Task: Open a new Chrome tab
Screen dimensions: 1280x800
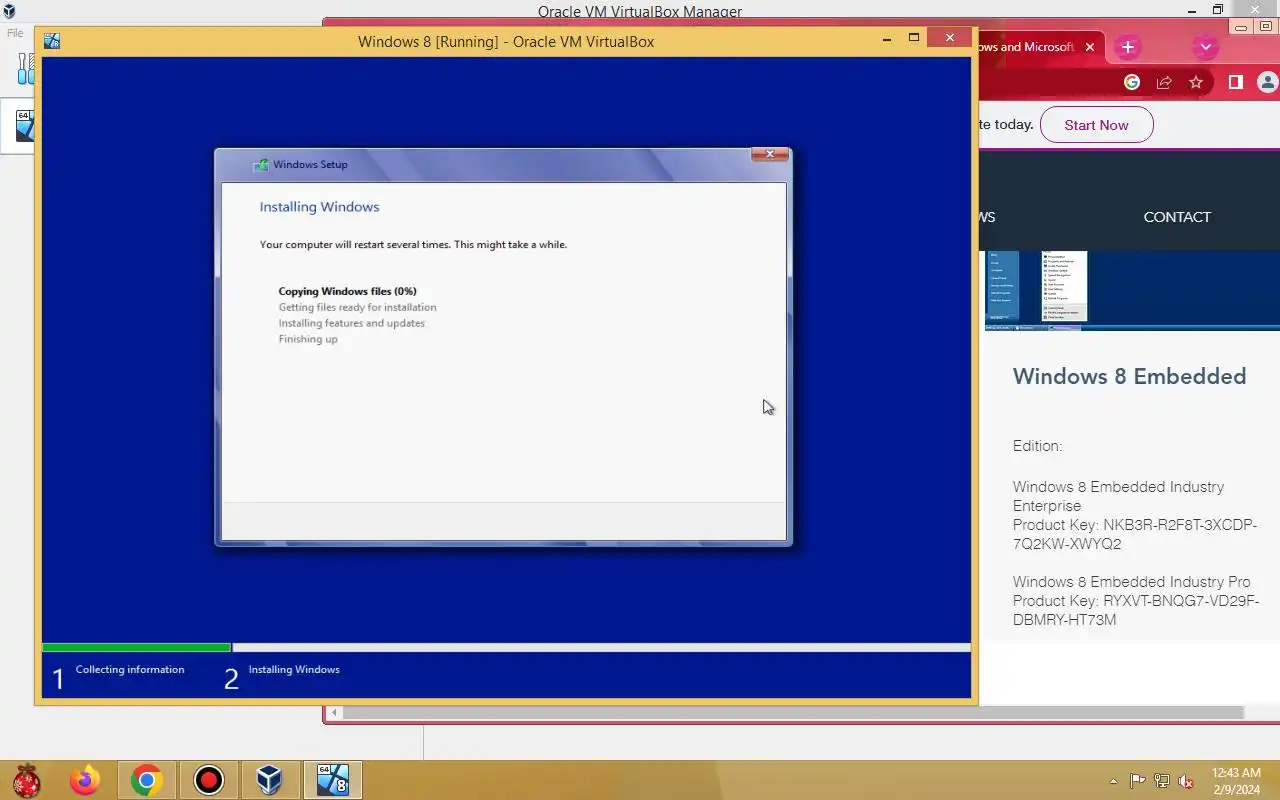Action: pos(1127,47)
